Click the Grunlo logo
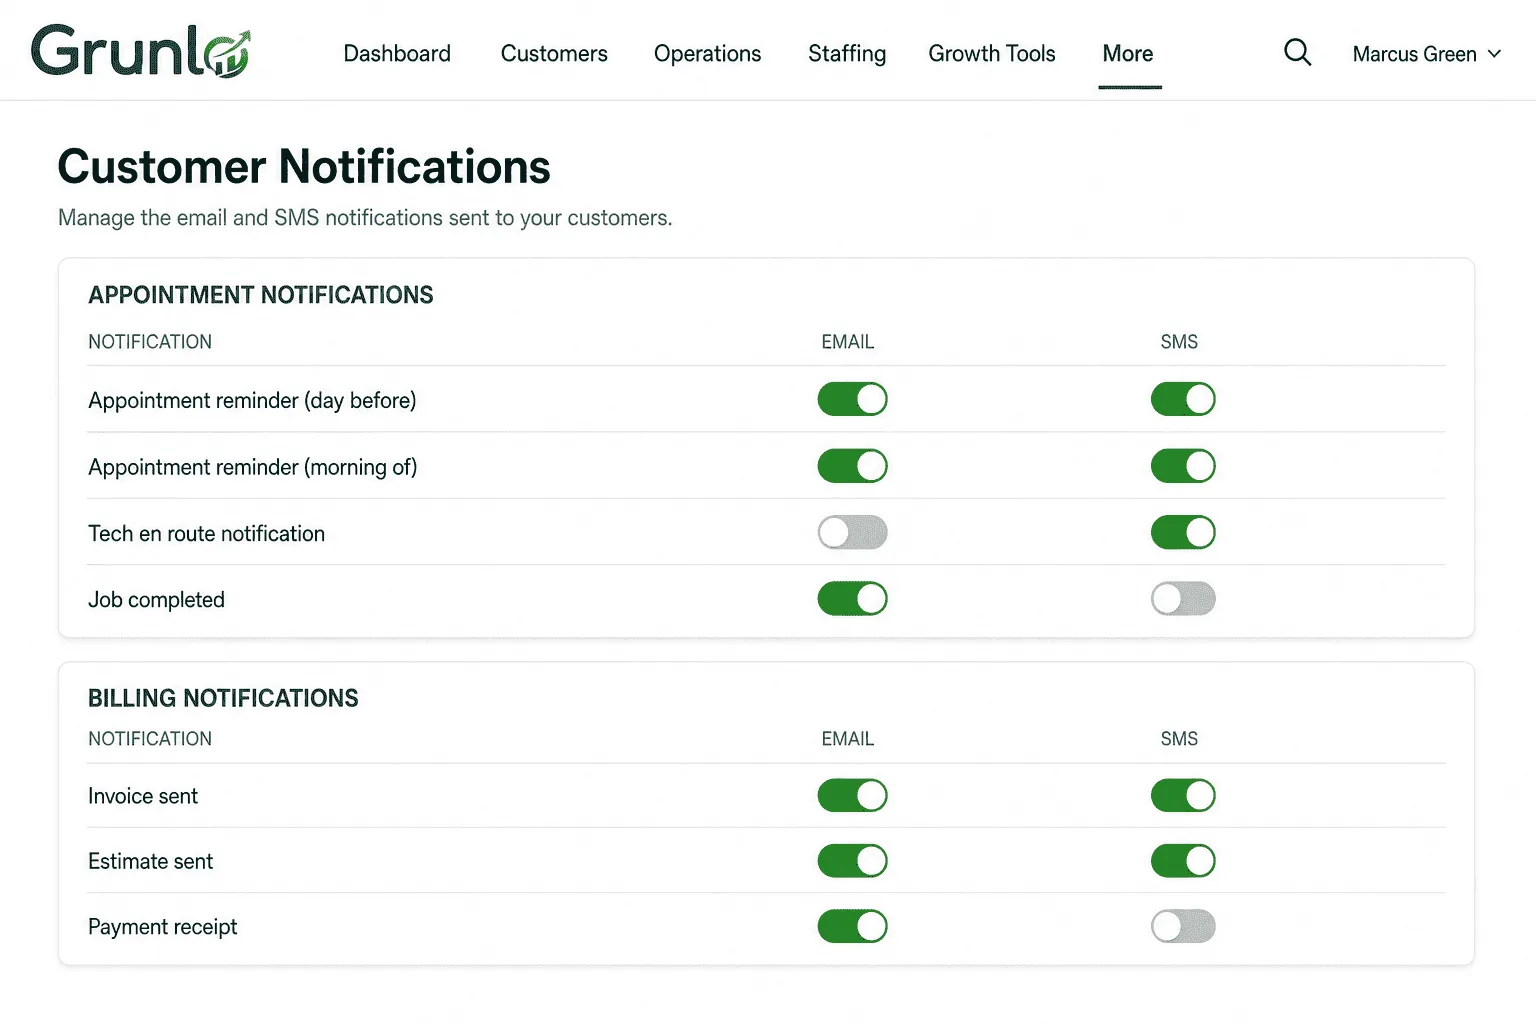This screenshot has width=1536, height=1024. tap(140, 51)
